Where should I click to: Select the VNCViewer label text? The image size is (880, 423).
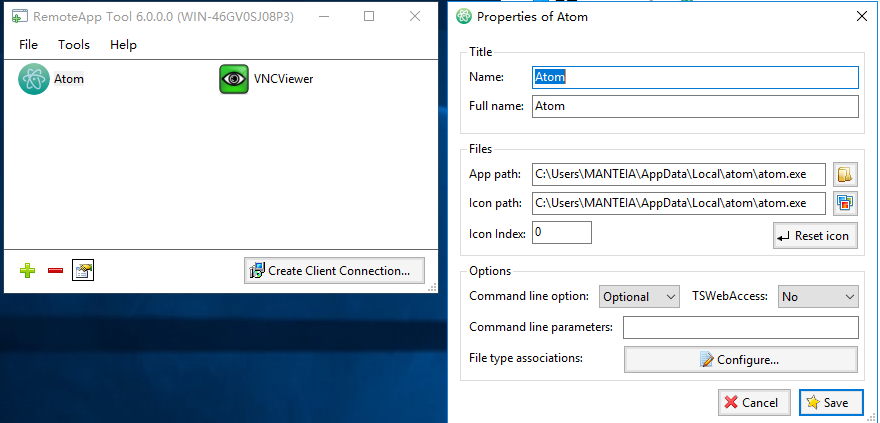(x=283, y=79)
